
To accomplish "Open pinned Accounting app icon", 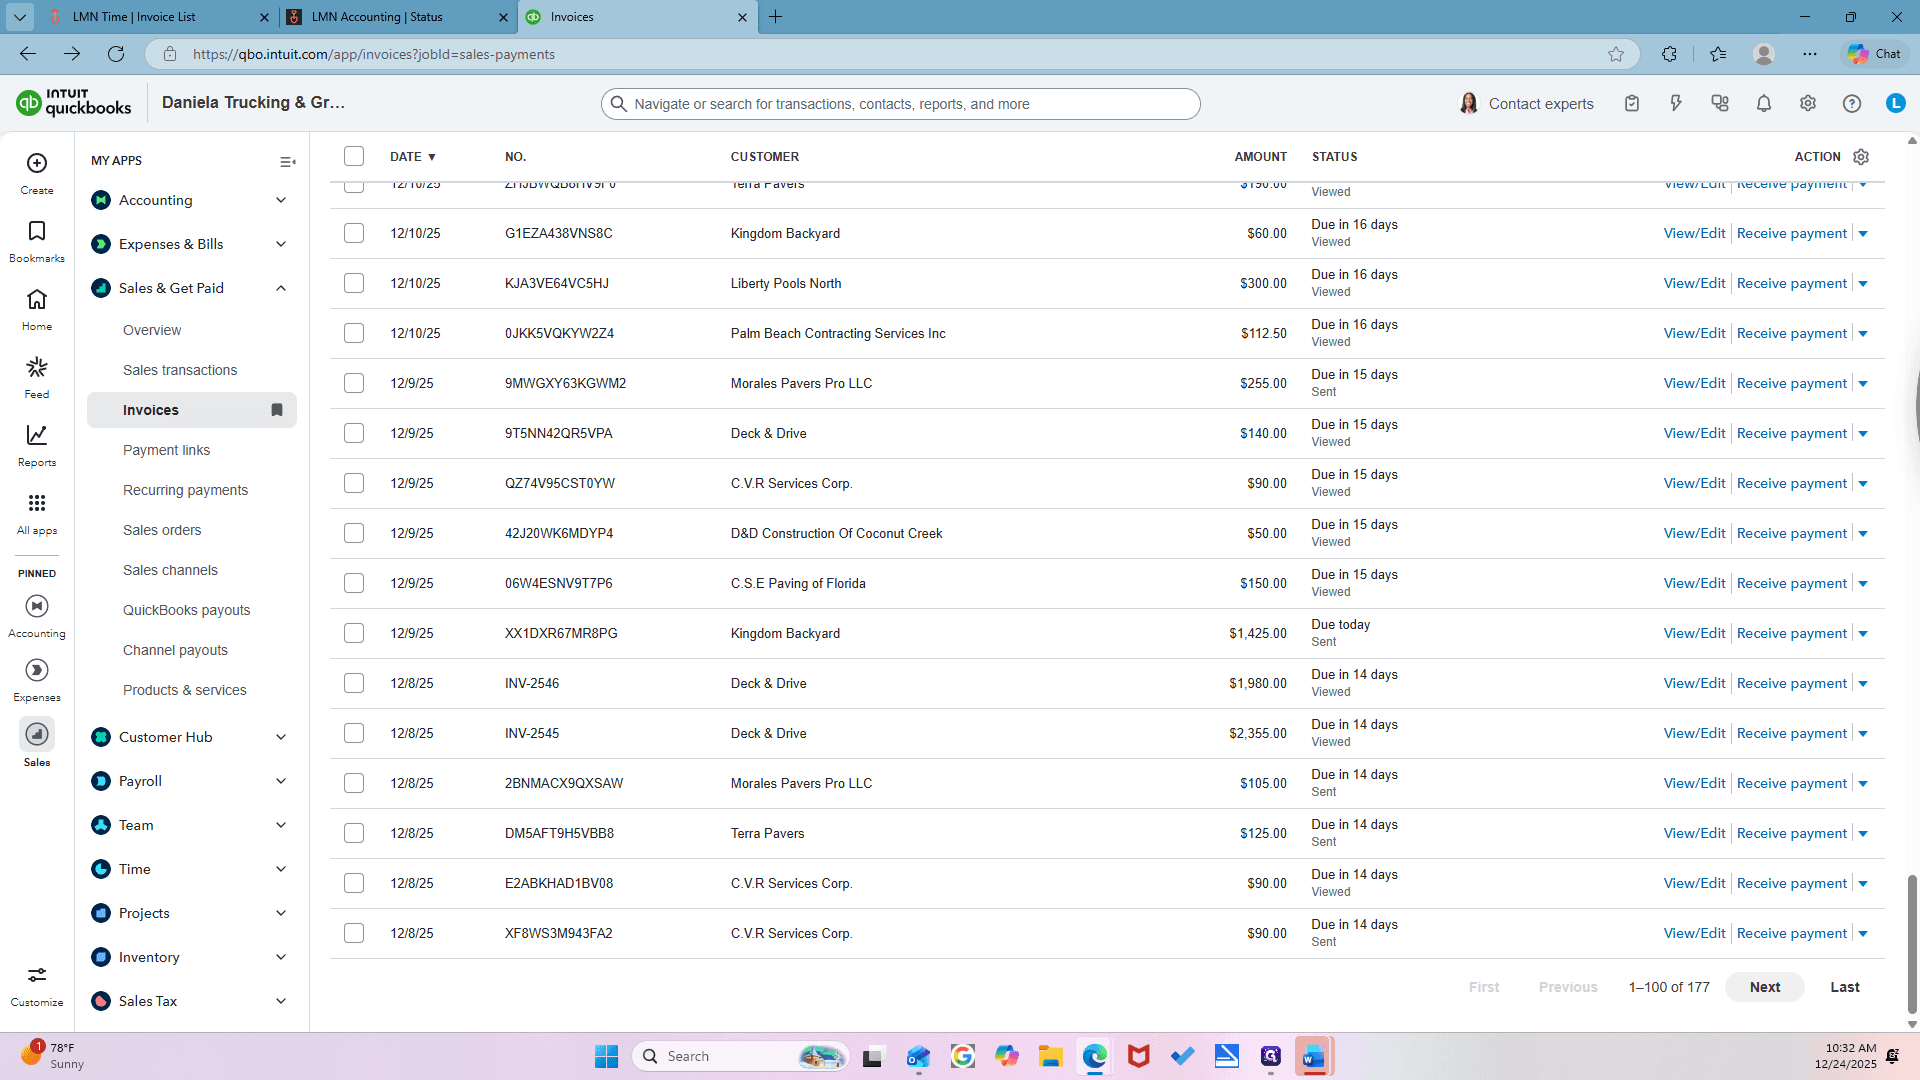I will (x=37, y=606).
